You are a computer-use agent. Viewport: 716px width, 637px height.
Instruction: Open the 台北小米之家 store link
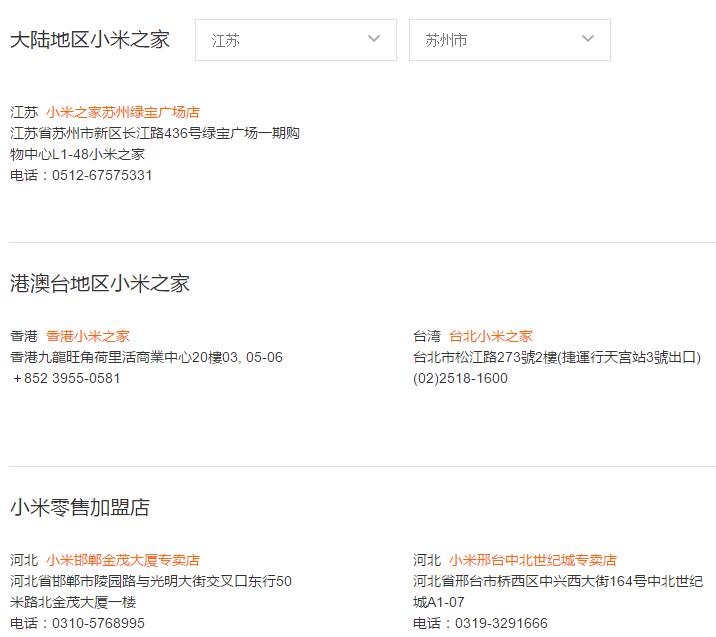tap(490, 336)
